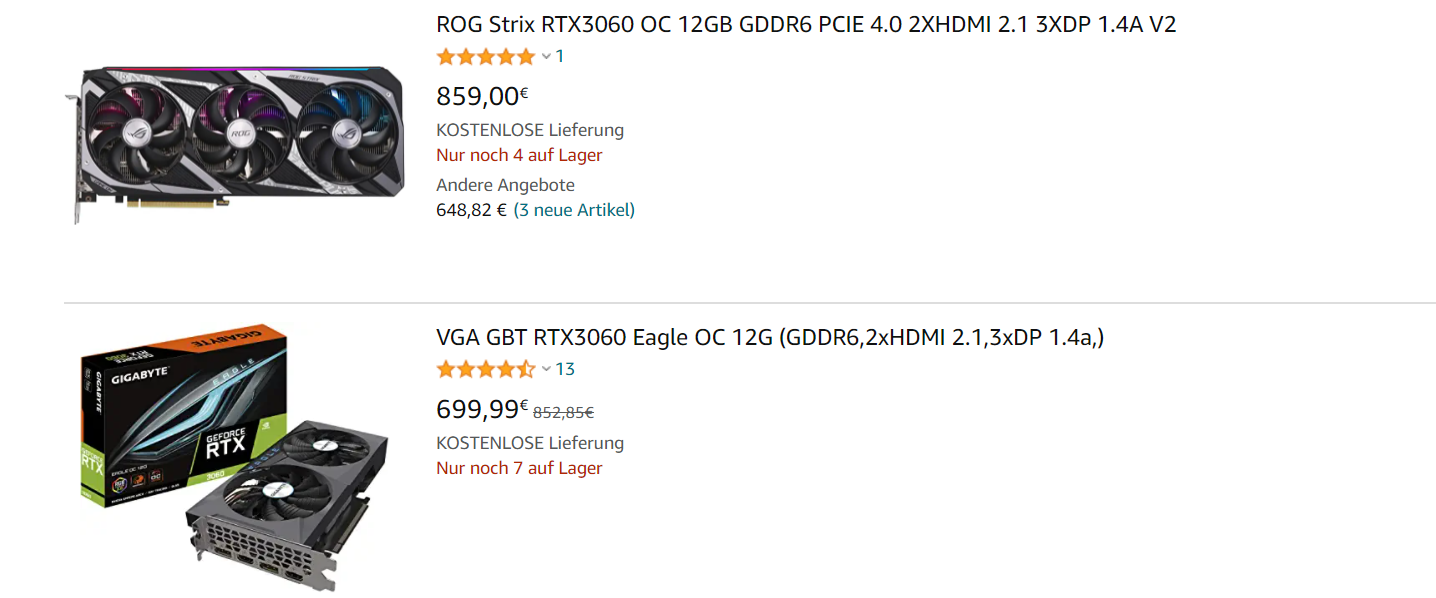Click "Nur noch 4 auf Lager" text
The image size is (1436, 598).
coord(519,155)
